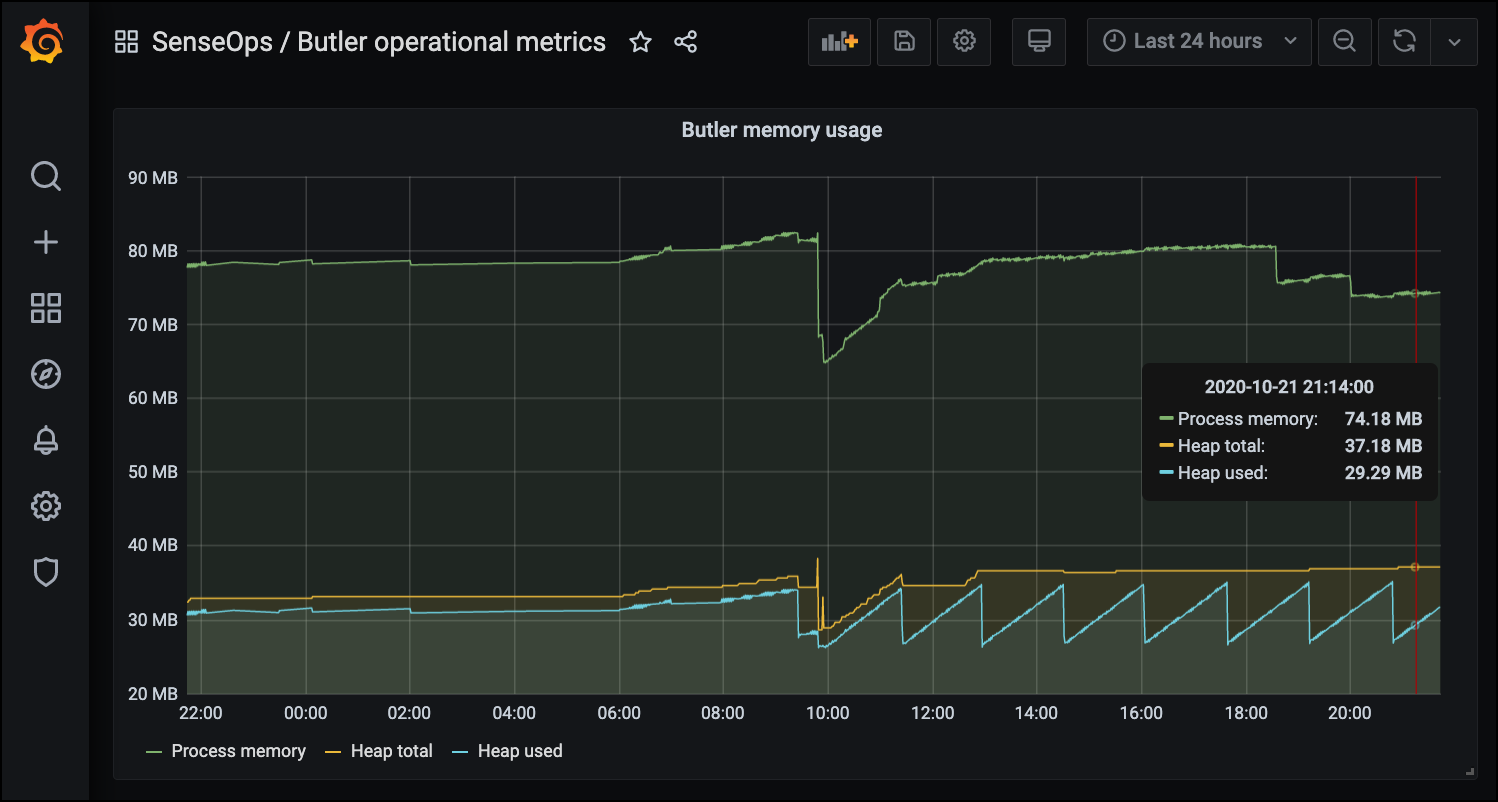Viewport: 1498px width, 802px height.
Task: Share the dashboard via share icon
Action: 685,42
